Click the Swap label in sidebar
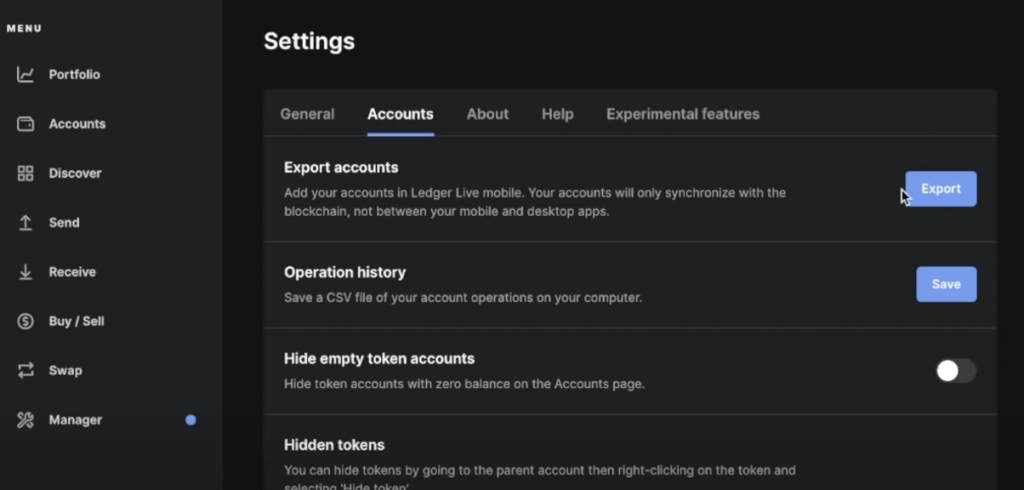The height and width of the screenshot is (490, 1024). coord(65,370)
